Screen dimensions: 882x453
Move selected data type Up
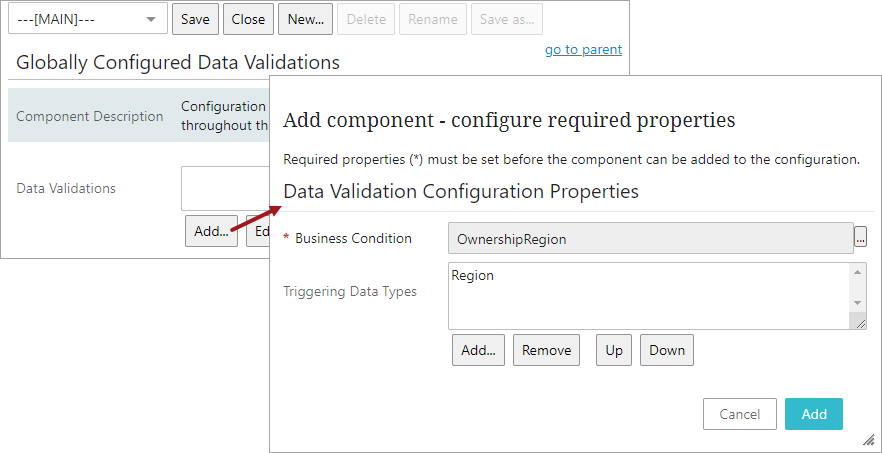[x=614, y=350]
